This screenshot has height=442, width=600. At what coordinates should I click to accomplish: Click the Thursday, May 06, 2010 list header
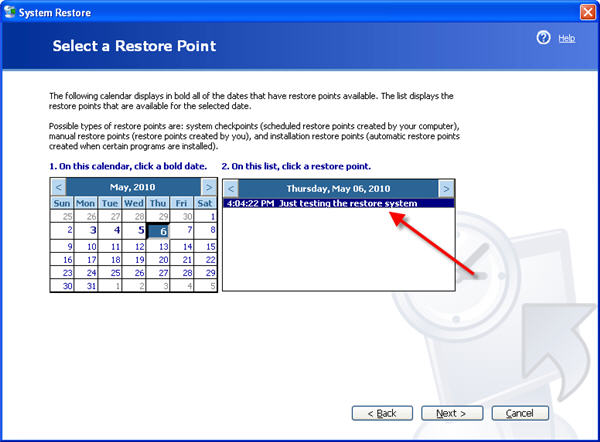[x=337, y=188]
